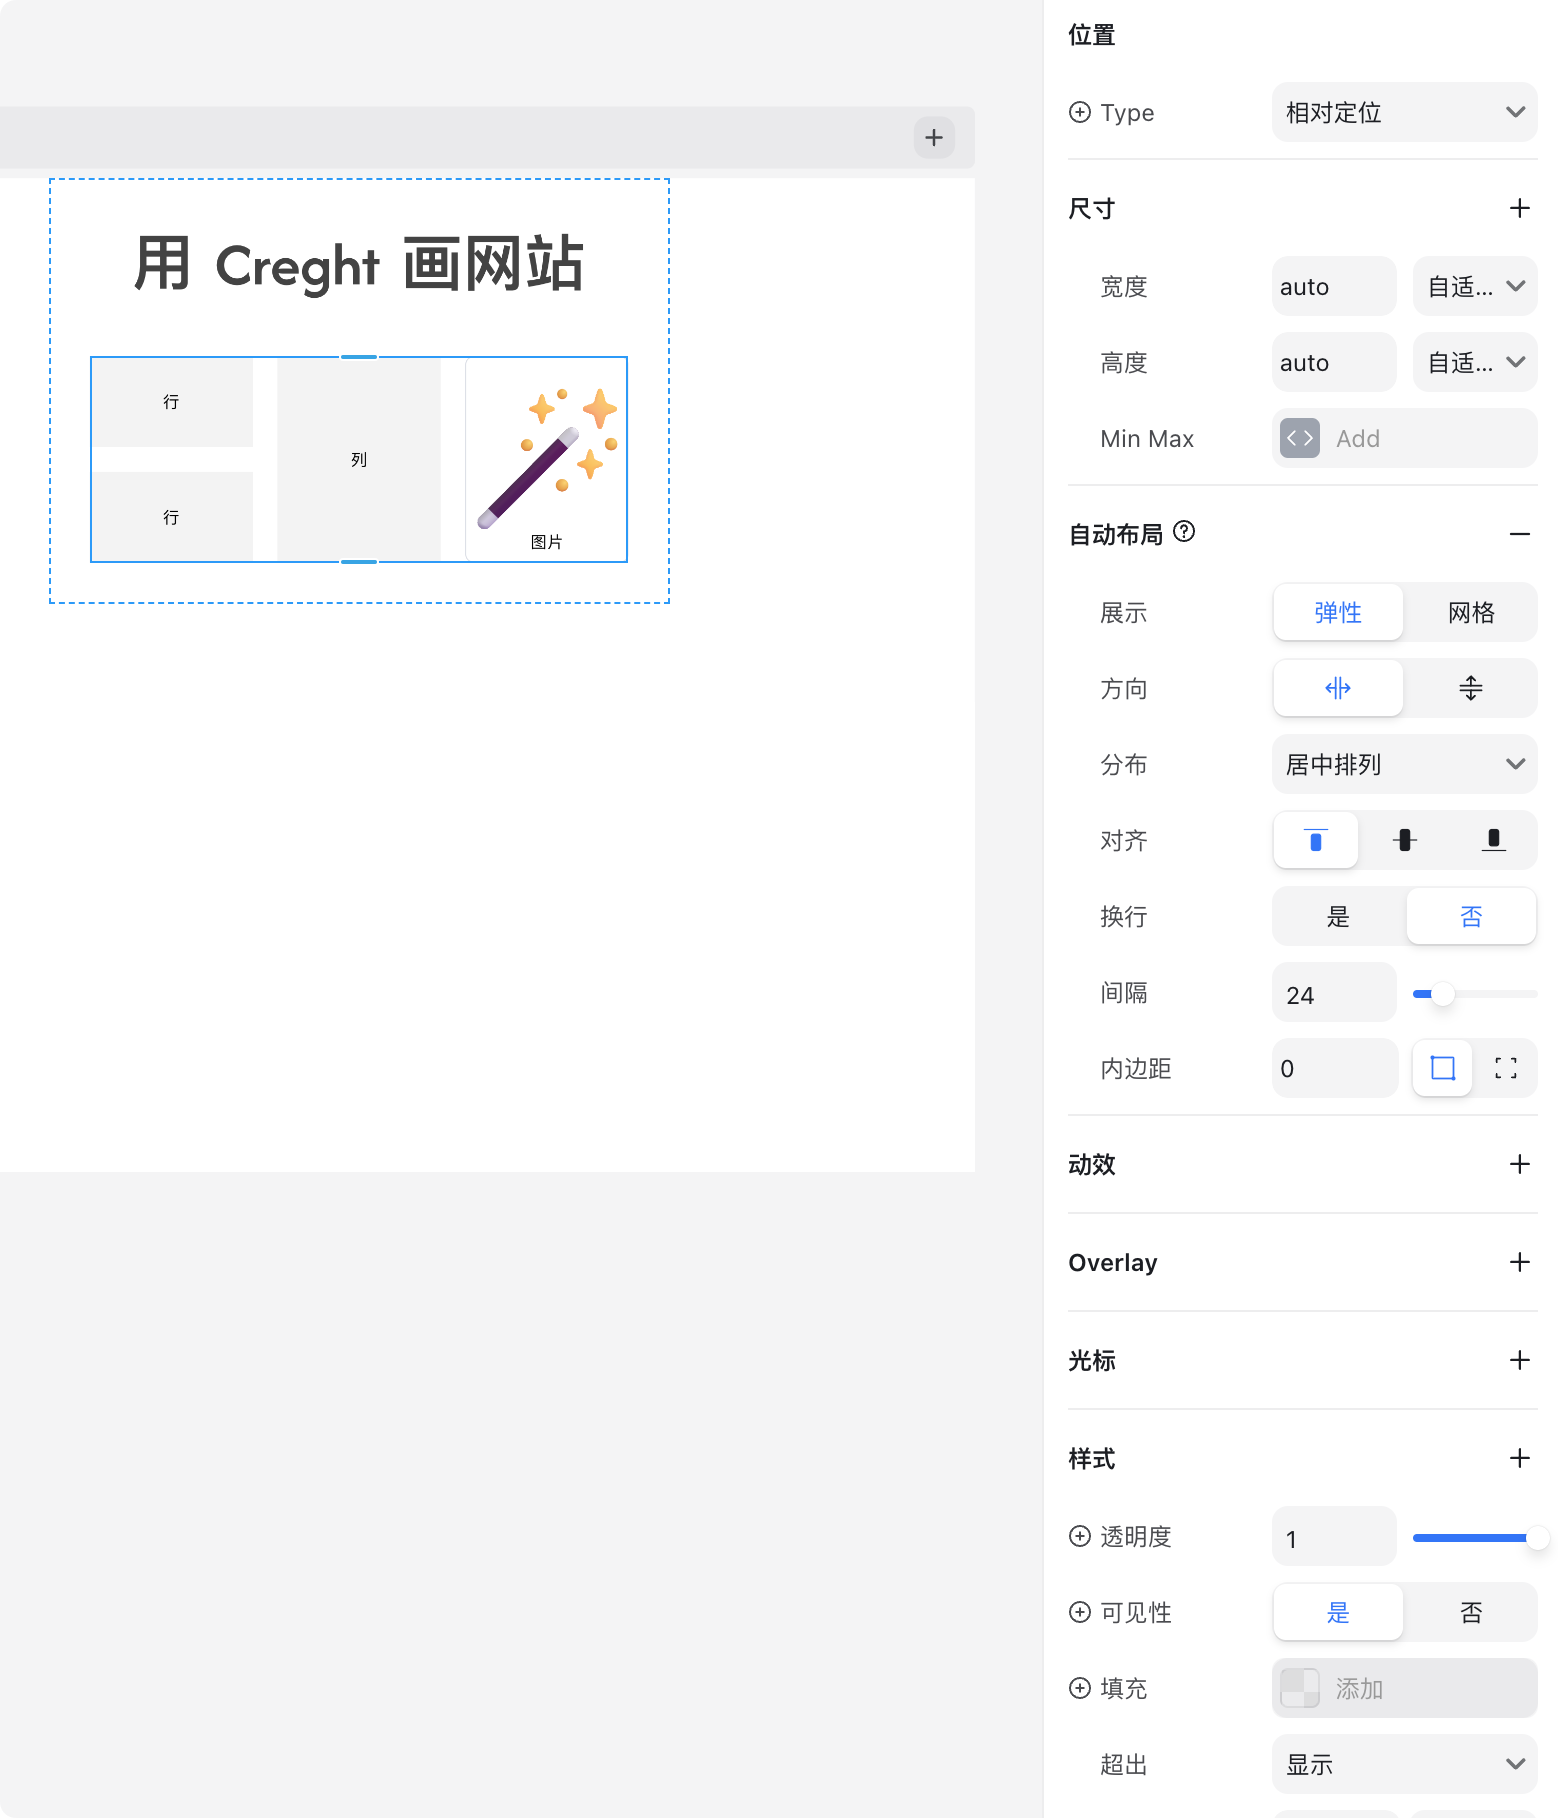Screen dimensions: 1558x1818
Task: Click the 间隔 gap slider handle
Action: click(x=1442, y=994)
